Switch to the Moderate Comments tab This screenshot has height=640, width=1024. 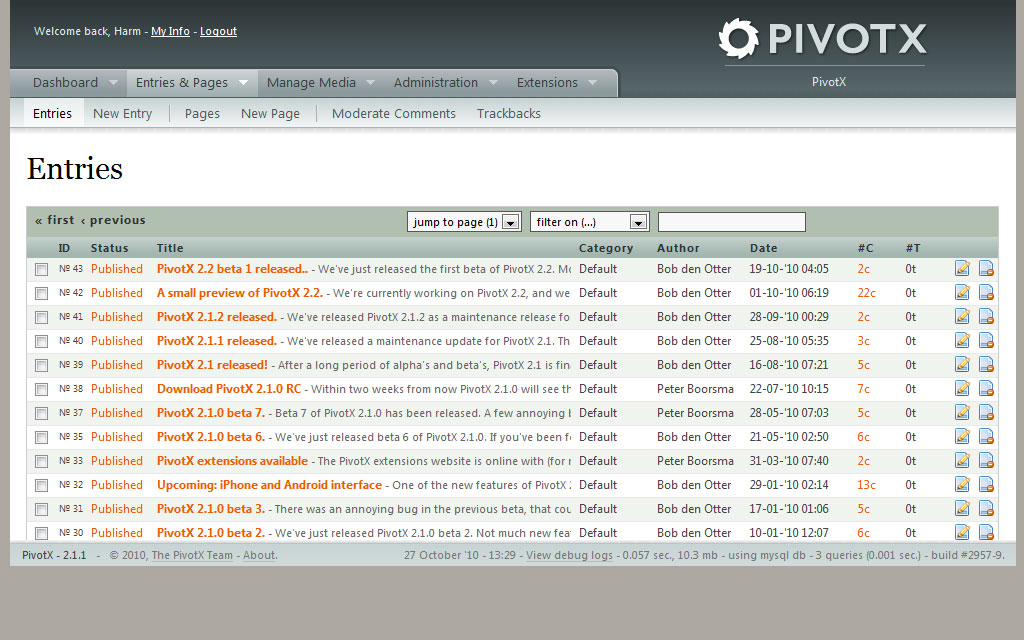[393, 113]
